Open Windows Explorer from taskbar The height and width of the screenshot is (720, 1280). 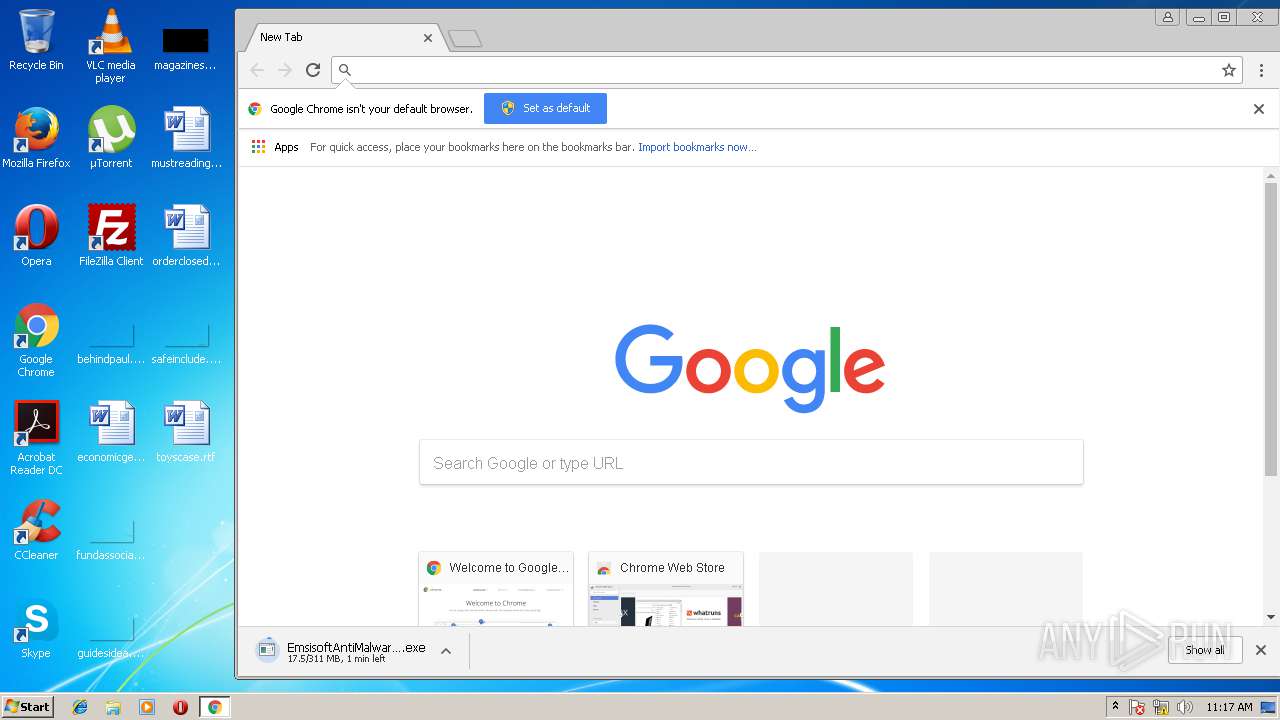point(113,707)
